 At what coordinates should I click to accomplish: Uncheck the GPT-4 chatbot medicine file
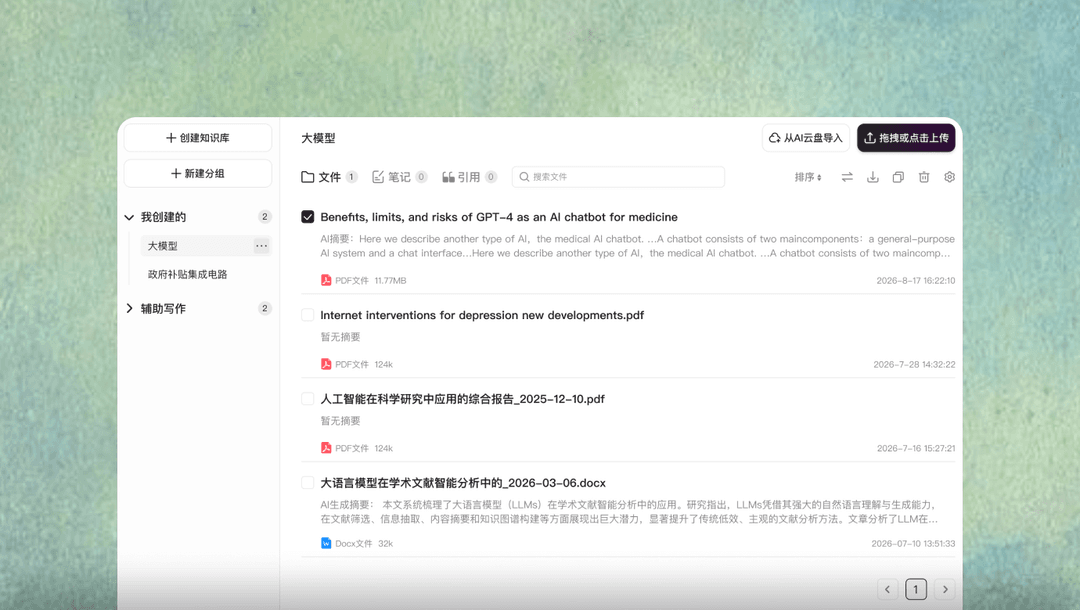(x=308, y=217)
